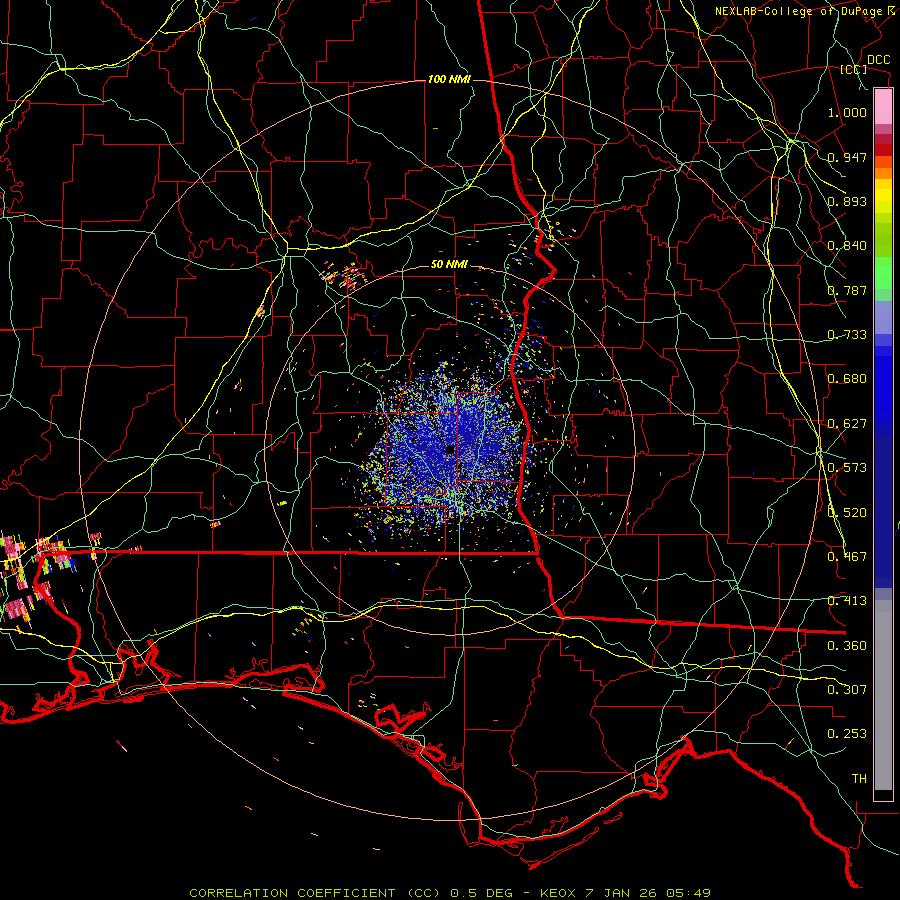Select the 0.520 legend value
The height and width of the screenshot is (900, 900).
point(847,513)
